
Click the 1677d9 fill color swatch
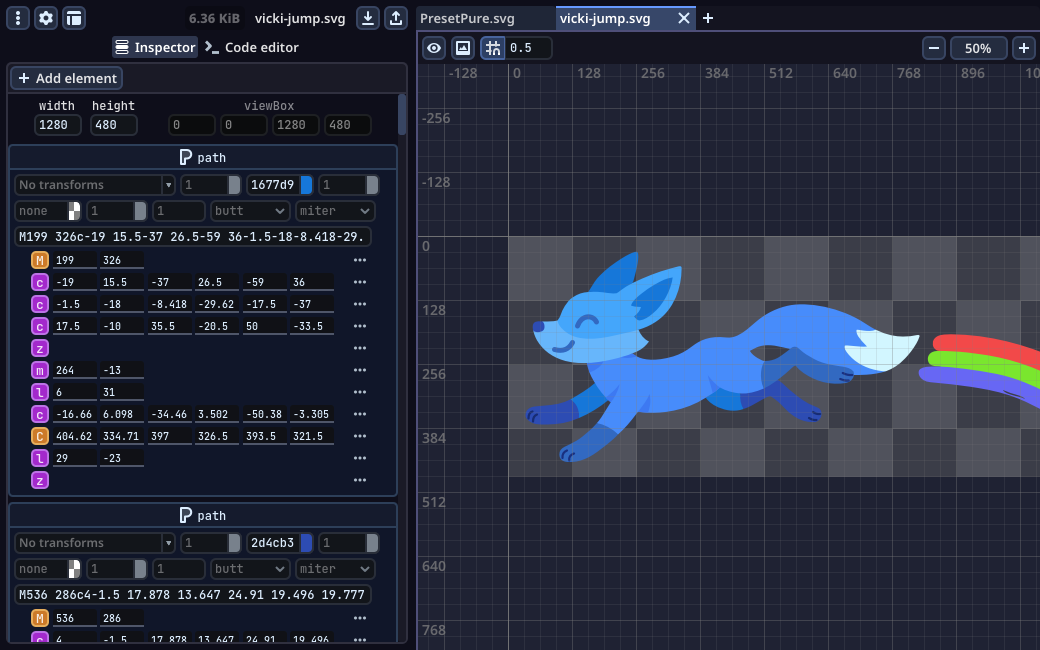click(306, 184)
